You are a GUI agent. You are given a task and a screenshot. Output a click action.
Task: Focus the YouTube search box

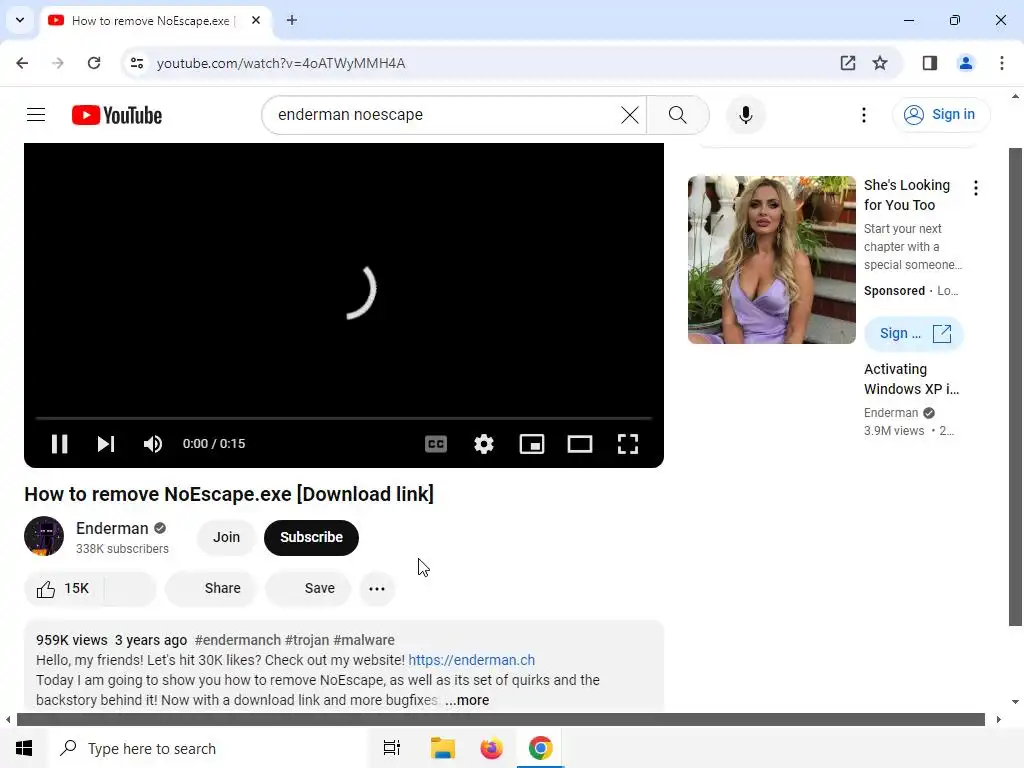444,115
